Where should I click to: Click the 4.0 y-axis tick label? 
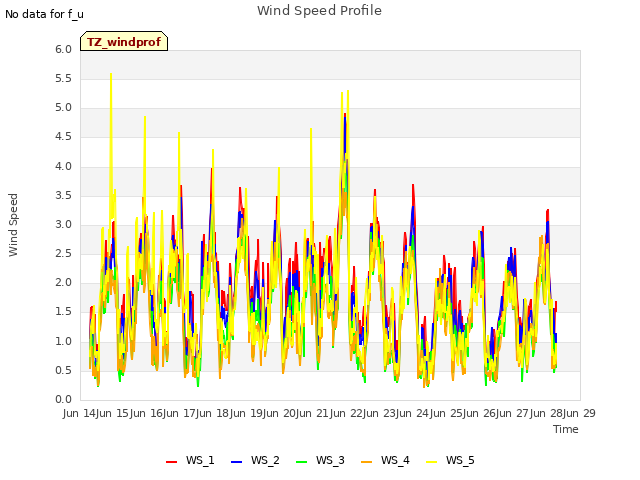63,166
